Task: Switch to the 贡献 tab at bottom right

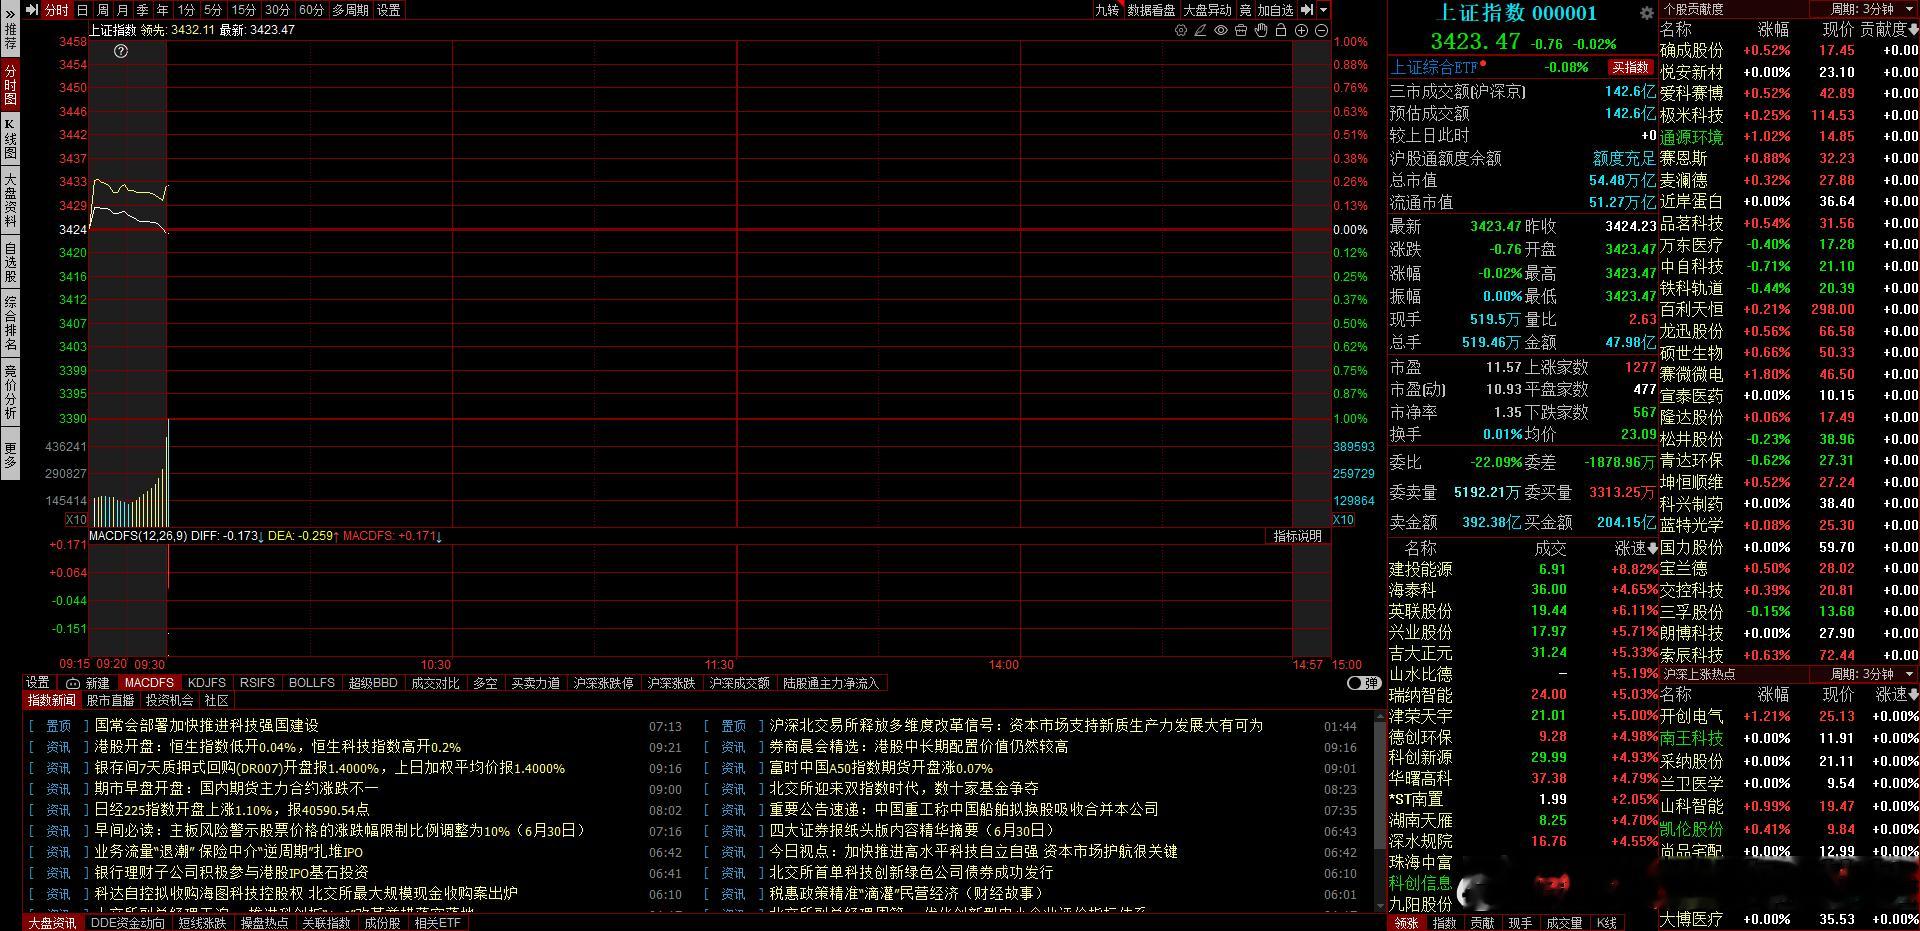Action: click(x=1482, y=923)
